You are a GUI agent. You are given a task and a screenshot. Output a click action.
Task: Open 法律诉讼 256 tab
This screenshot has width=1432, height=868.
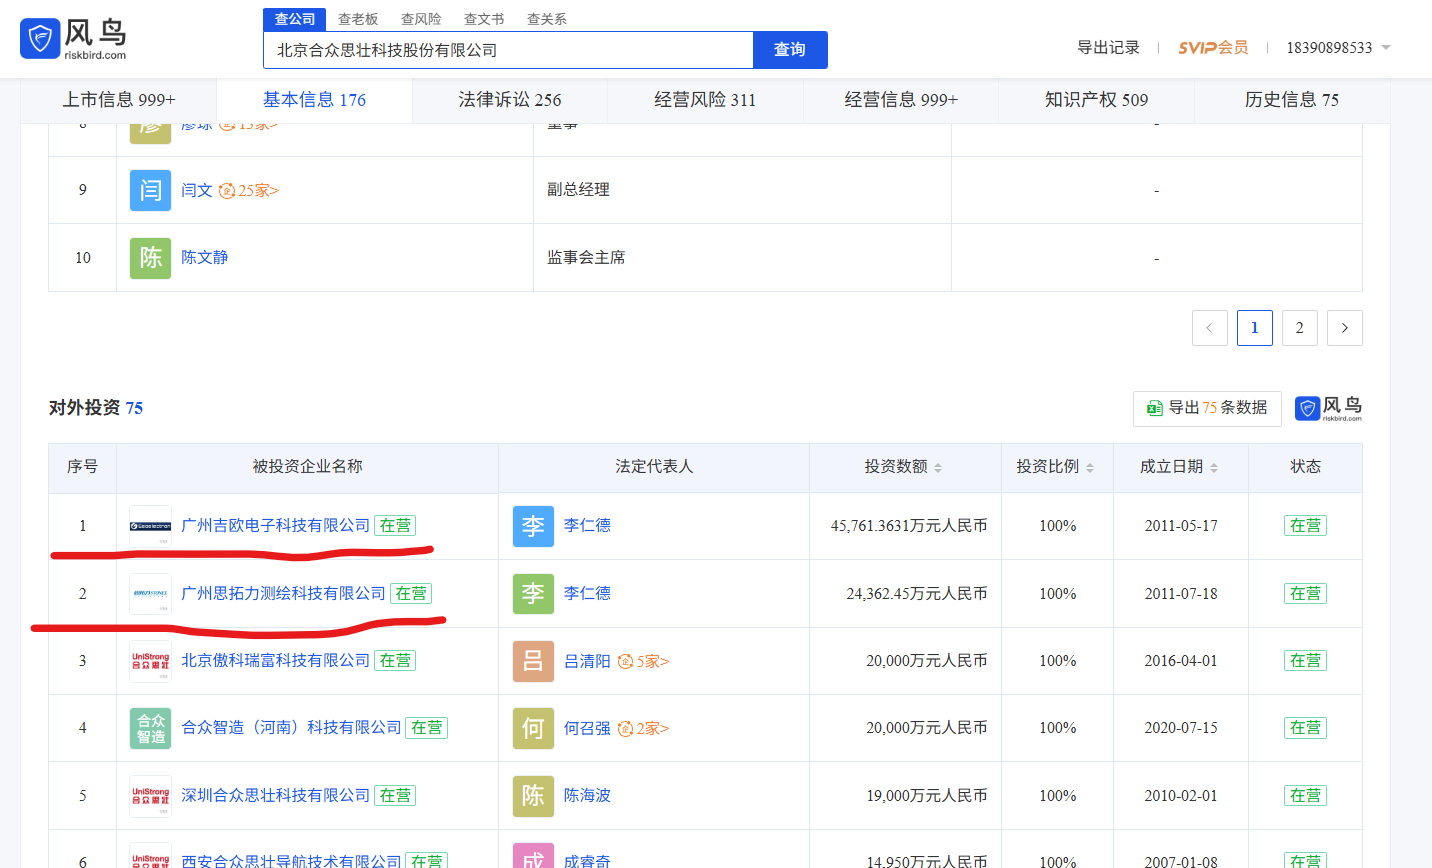(x=510, y=100)
